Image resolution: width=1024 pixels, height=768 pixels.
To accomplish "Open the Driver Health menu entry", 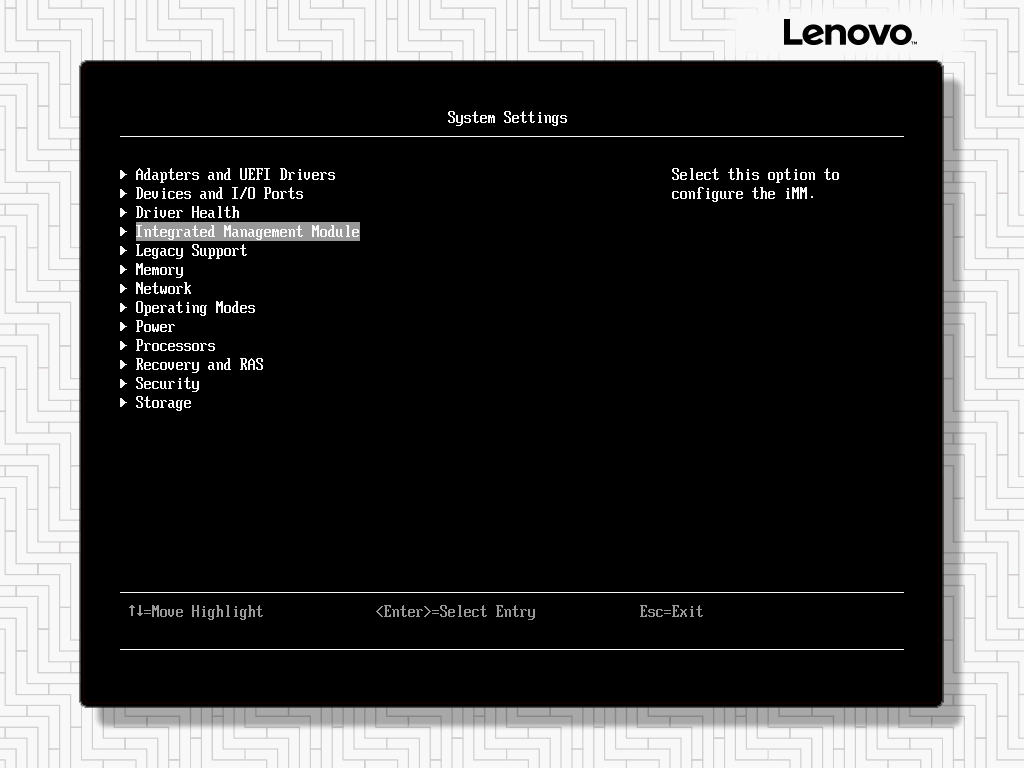I will (x=187, y=213).
